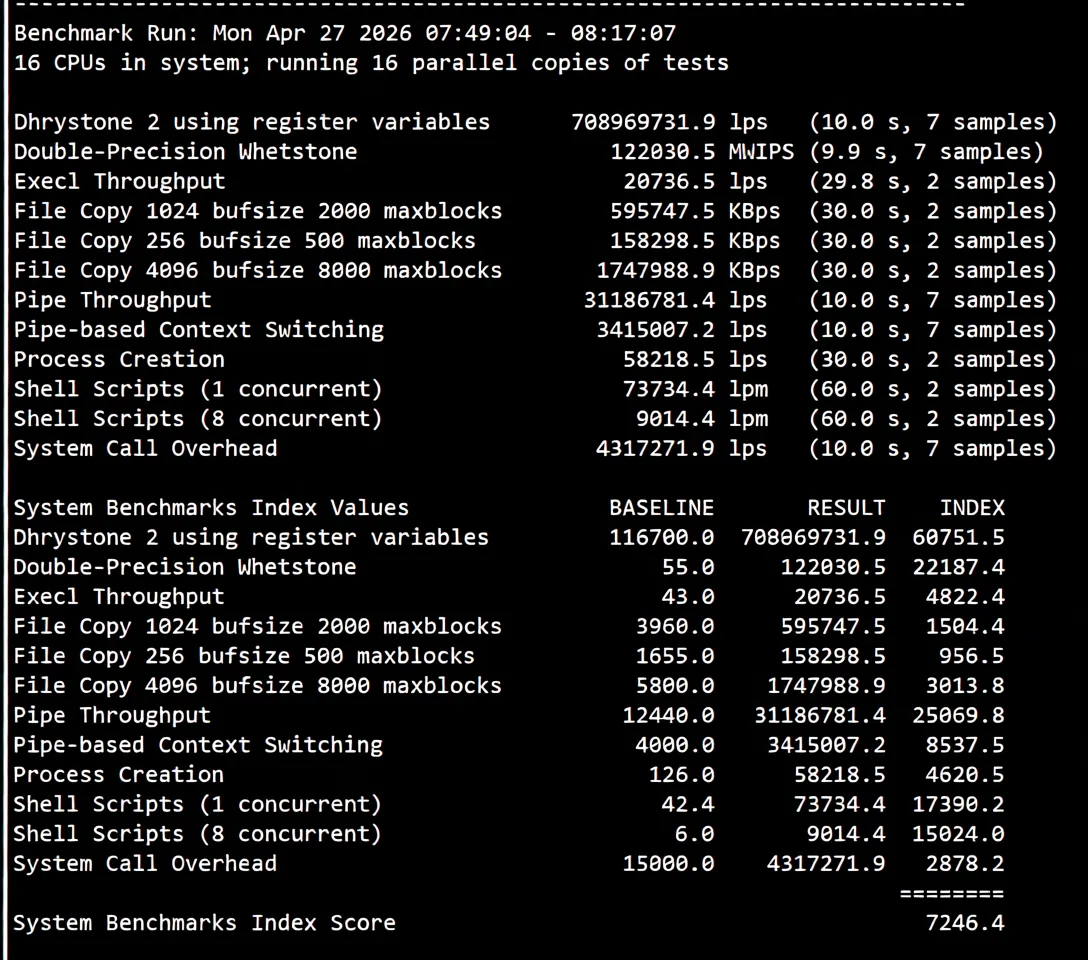The width and height of the screenshot is (1088, 960).
Task: Click the 'System Benchmarks Index Score' label
Action: 205,923
